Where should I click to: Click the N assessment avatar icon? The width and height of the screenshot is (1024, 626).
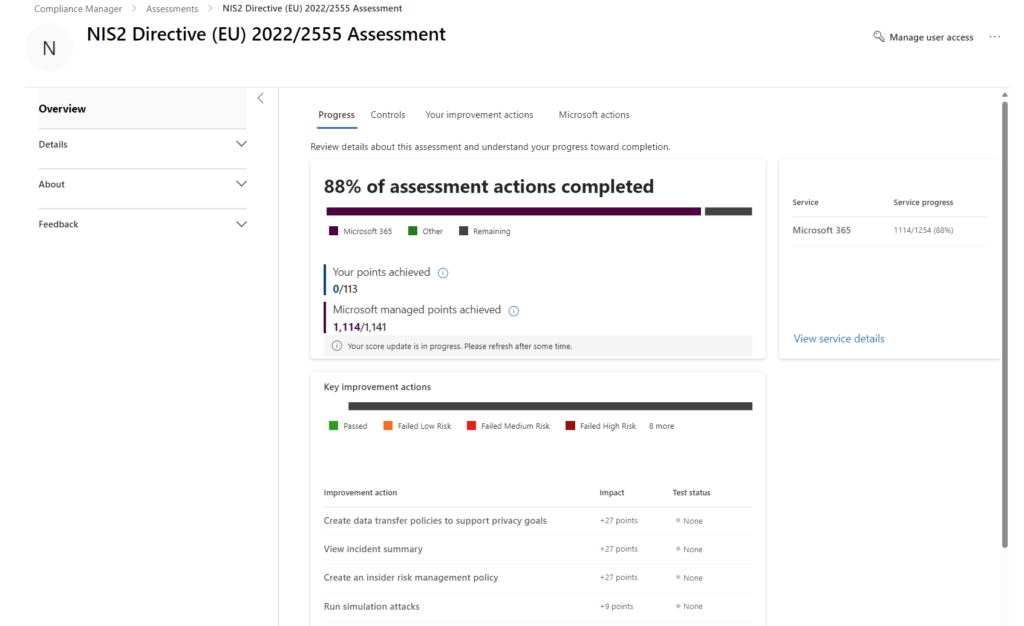(x=49, y=48)
